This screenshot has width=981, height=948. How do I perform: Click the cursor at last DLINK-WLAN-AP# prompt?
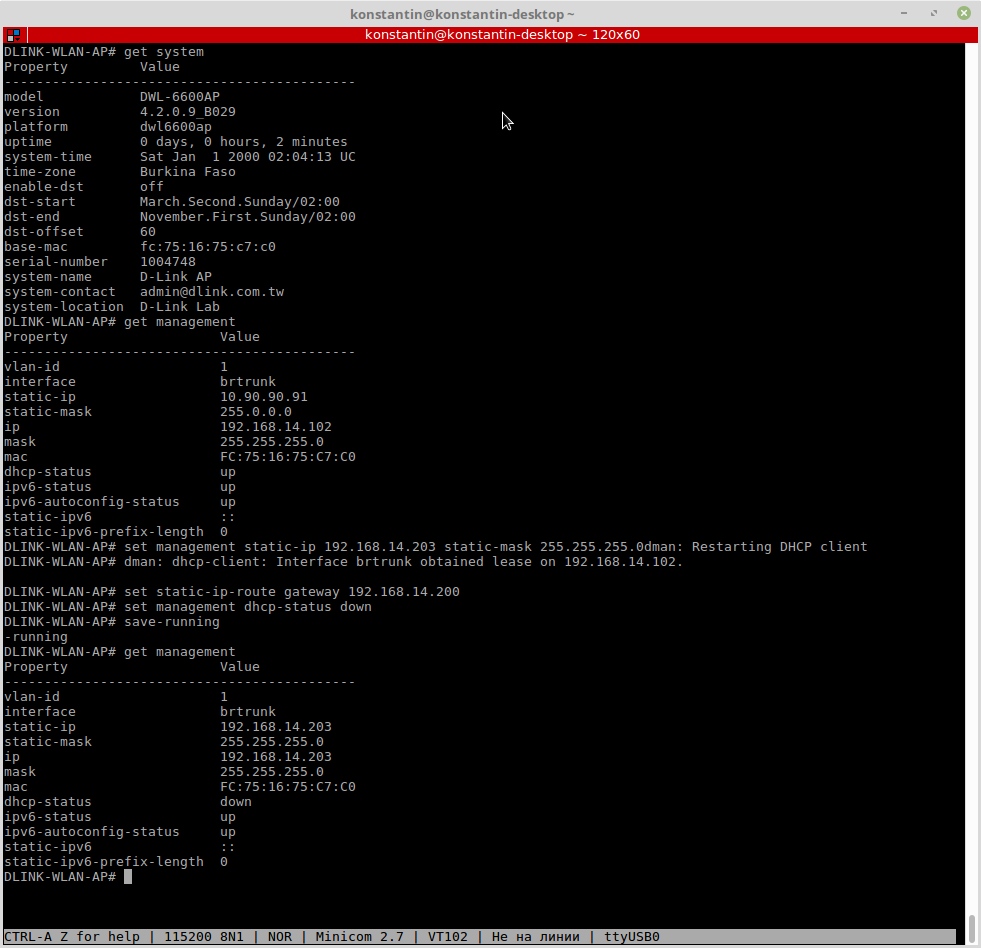[128, 877]
